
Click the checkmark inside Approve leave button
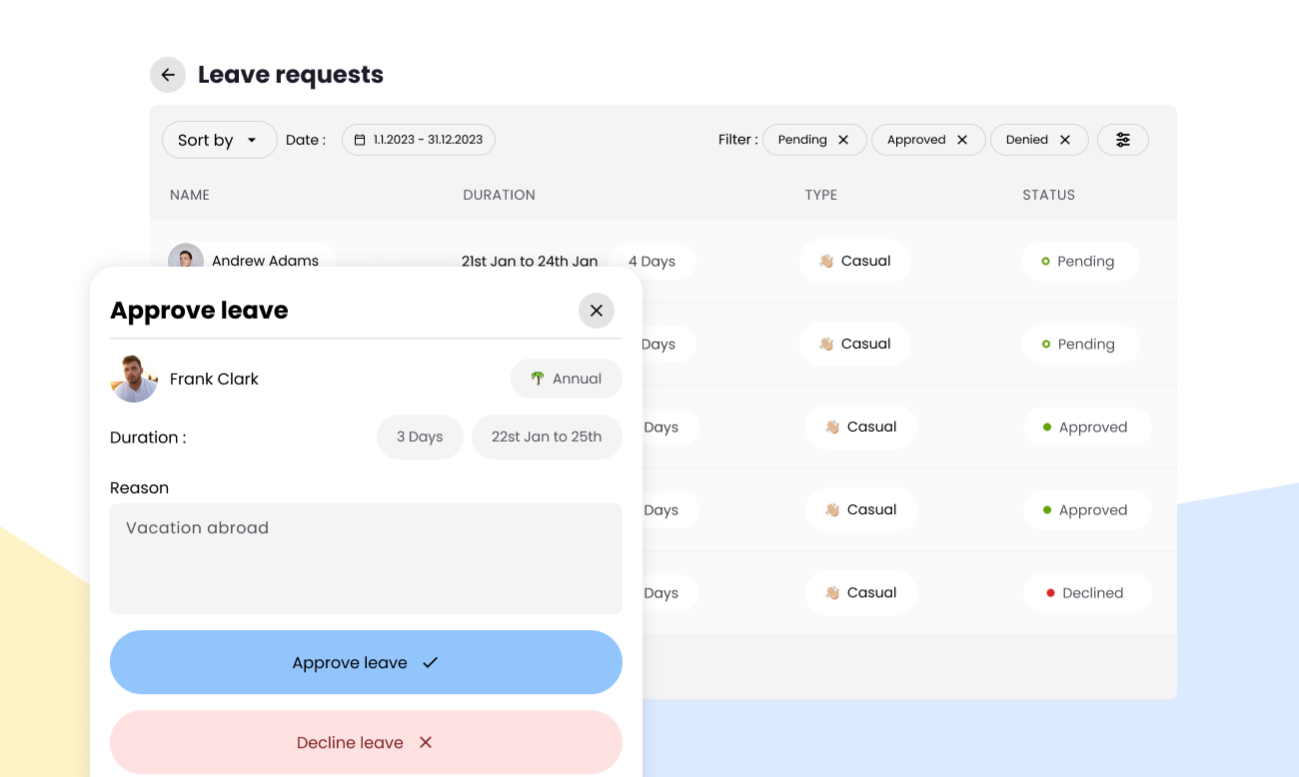(x=430, y=662)
